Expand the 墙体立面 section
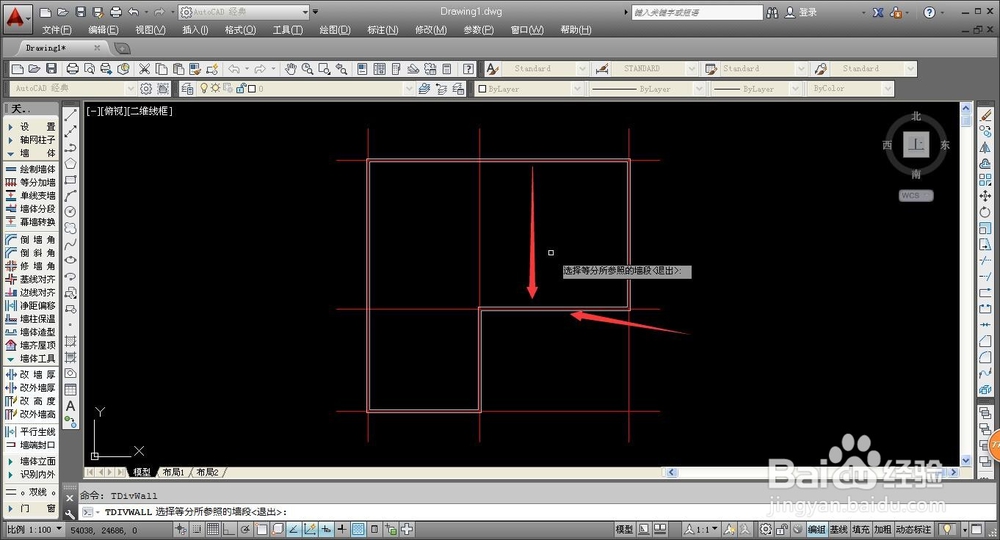The image size is (1000, 540). coord(31,461)
